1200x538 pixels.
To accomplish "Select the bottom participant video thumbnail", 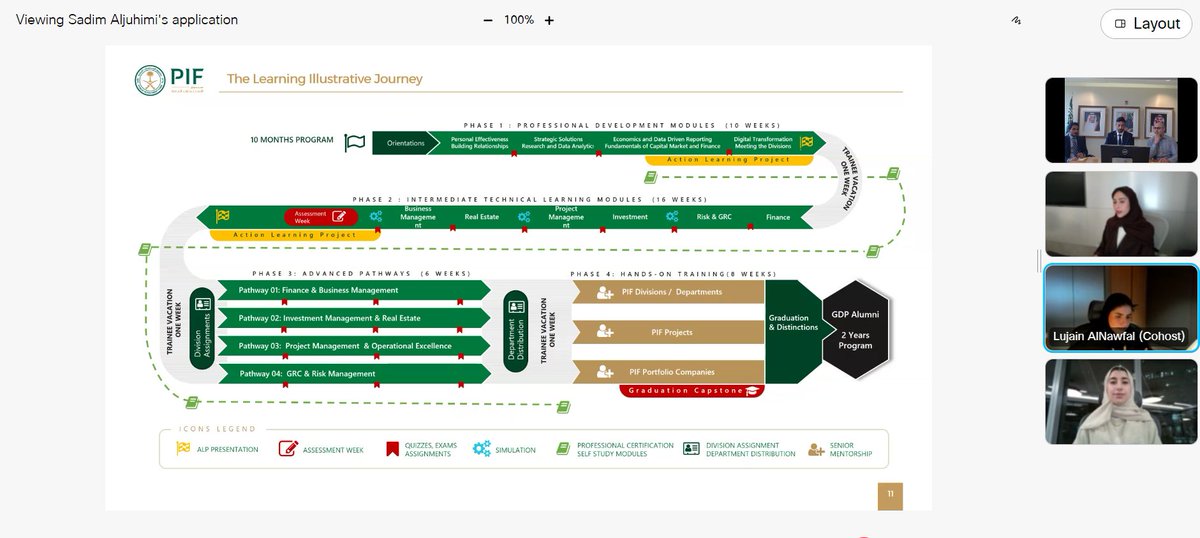I will click(1121, 402).
